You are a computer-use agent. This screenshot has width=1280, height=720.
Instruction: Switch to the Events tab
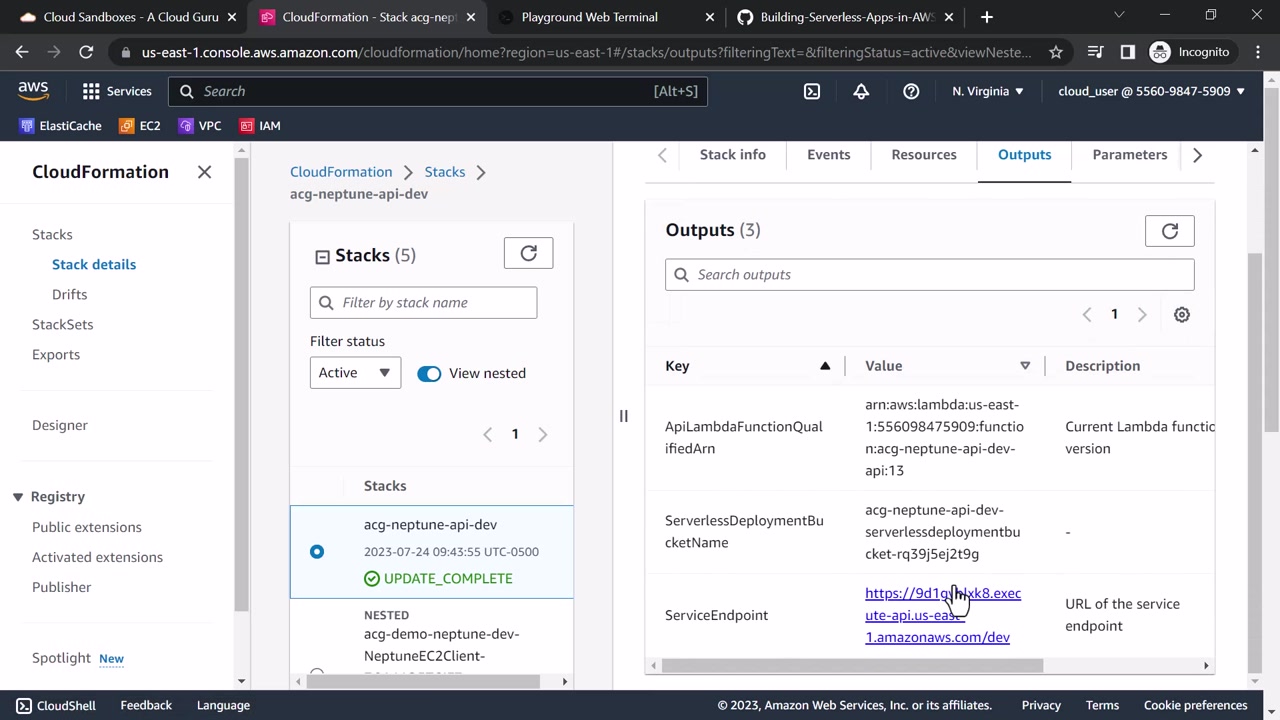(829, 155)
